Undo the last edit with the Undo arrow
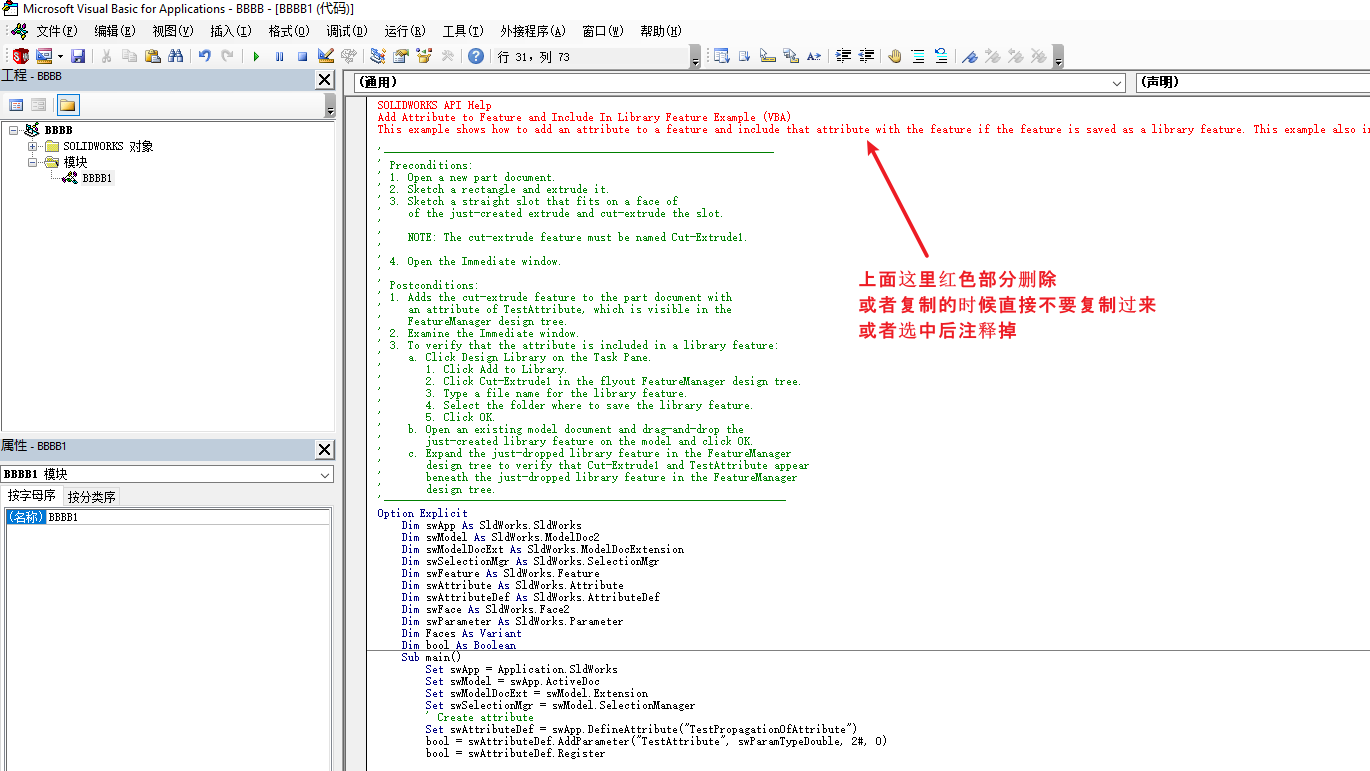Viewport: 1370px width, 771px height. pos(205,56)
